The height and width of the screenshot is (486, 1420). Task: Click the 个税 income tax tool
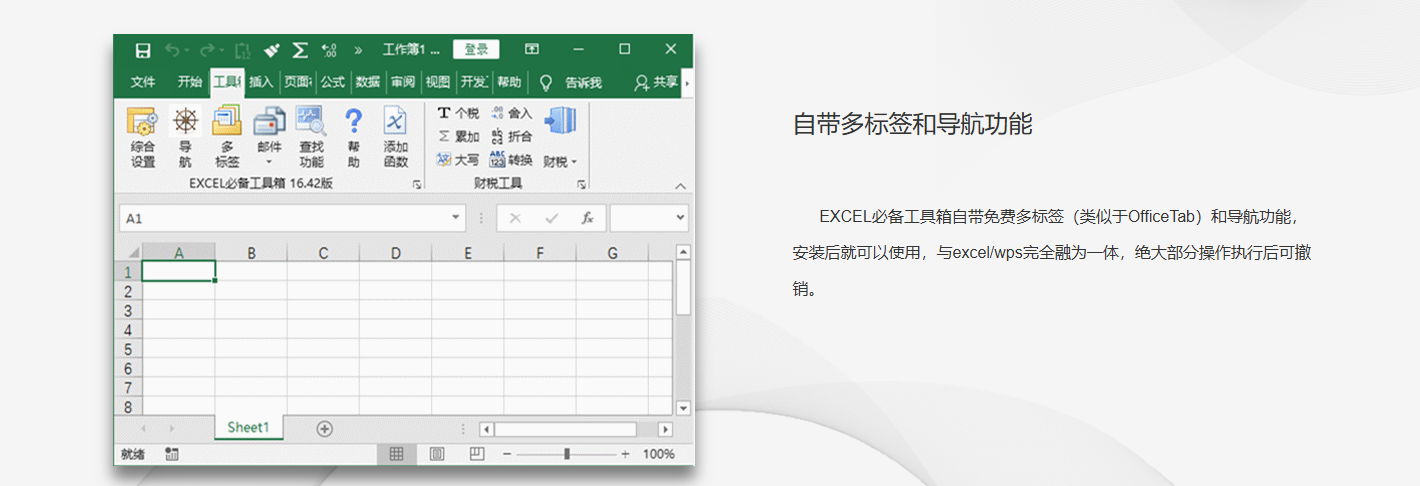click(458, 113)
